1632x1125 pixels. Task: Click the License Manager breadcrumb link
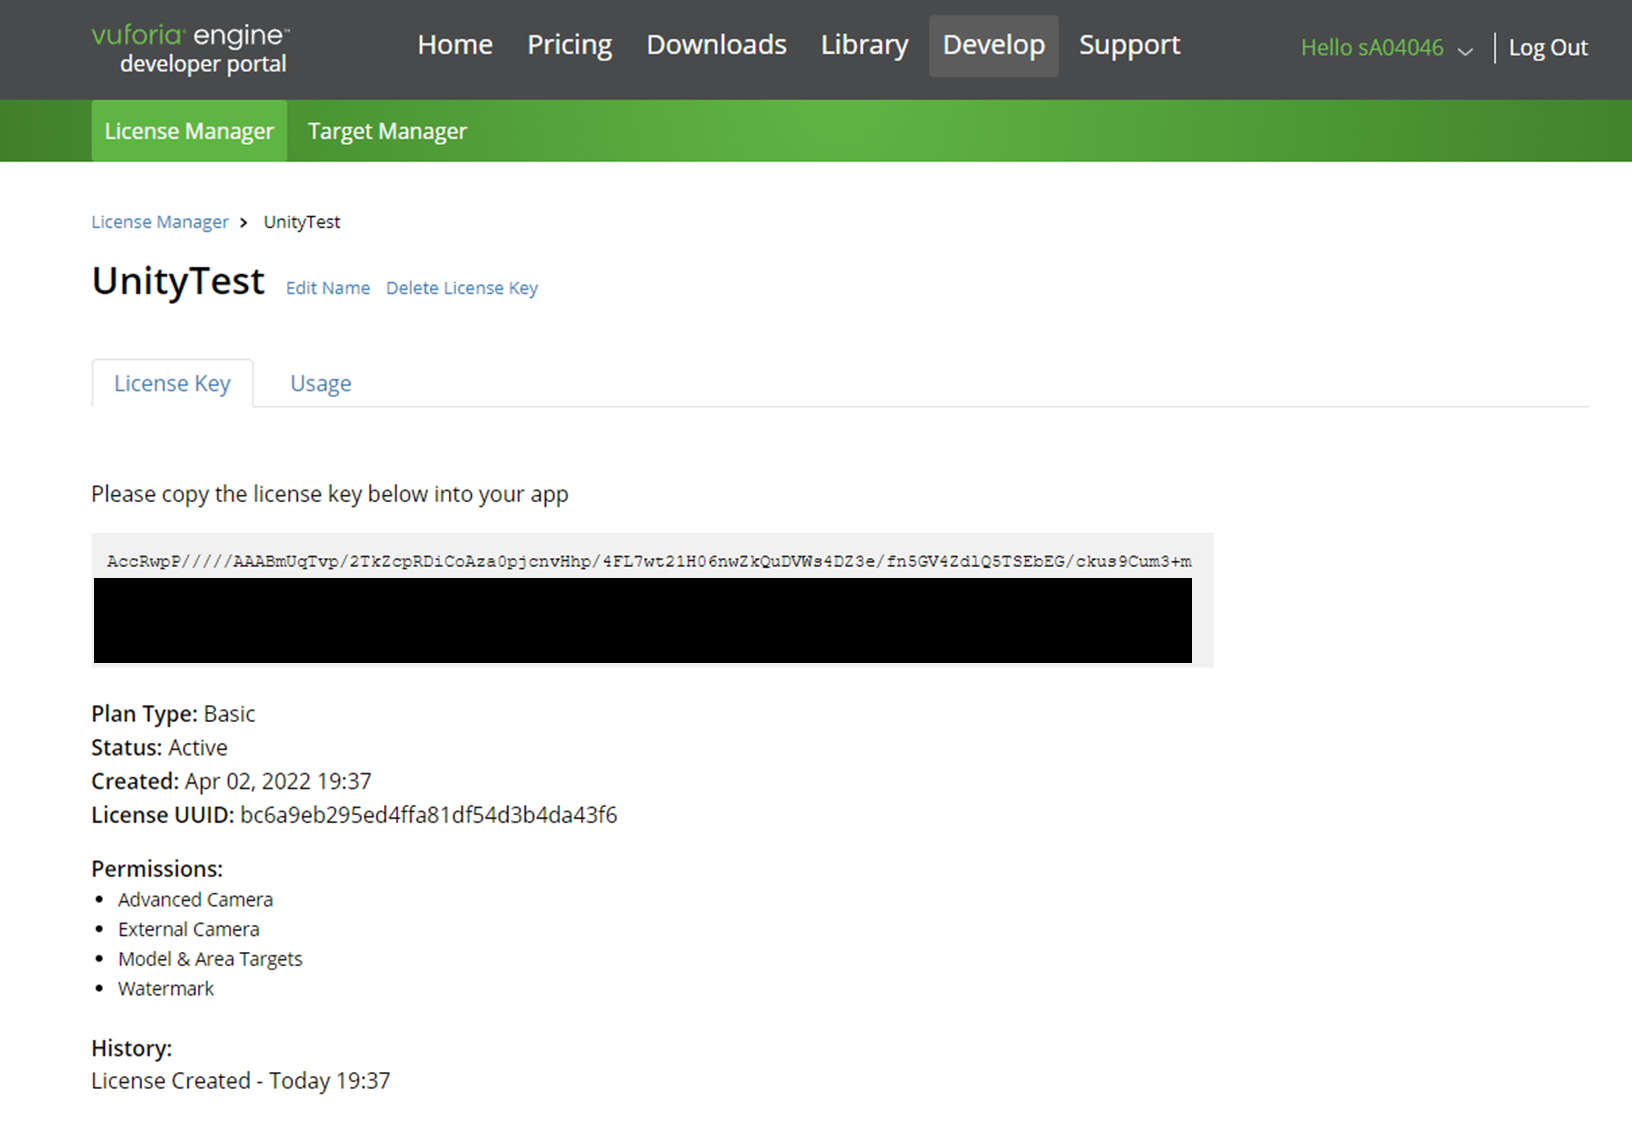pos(160,222)
